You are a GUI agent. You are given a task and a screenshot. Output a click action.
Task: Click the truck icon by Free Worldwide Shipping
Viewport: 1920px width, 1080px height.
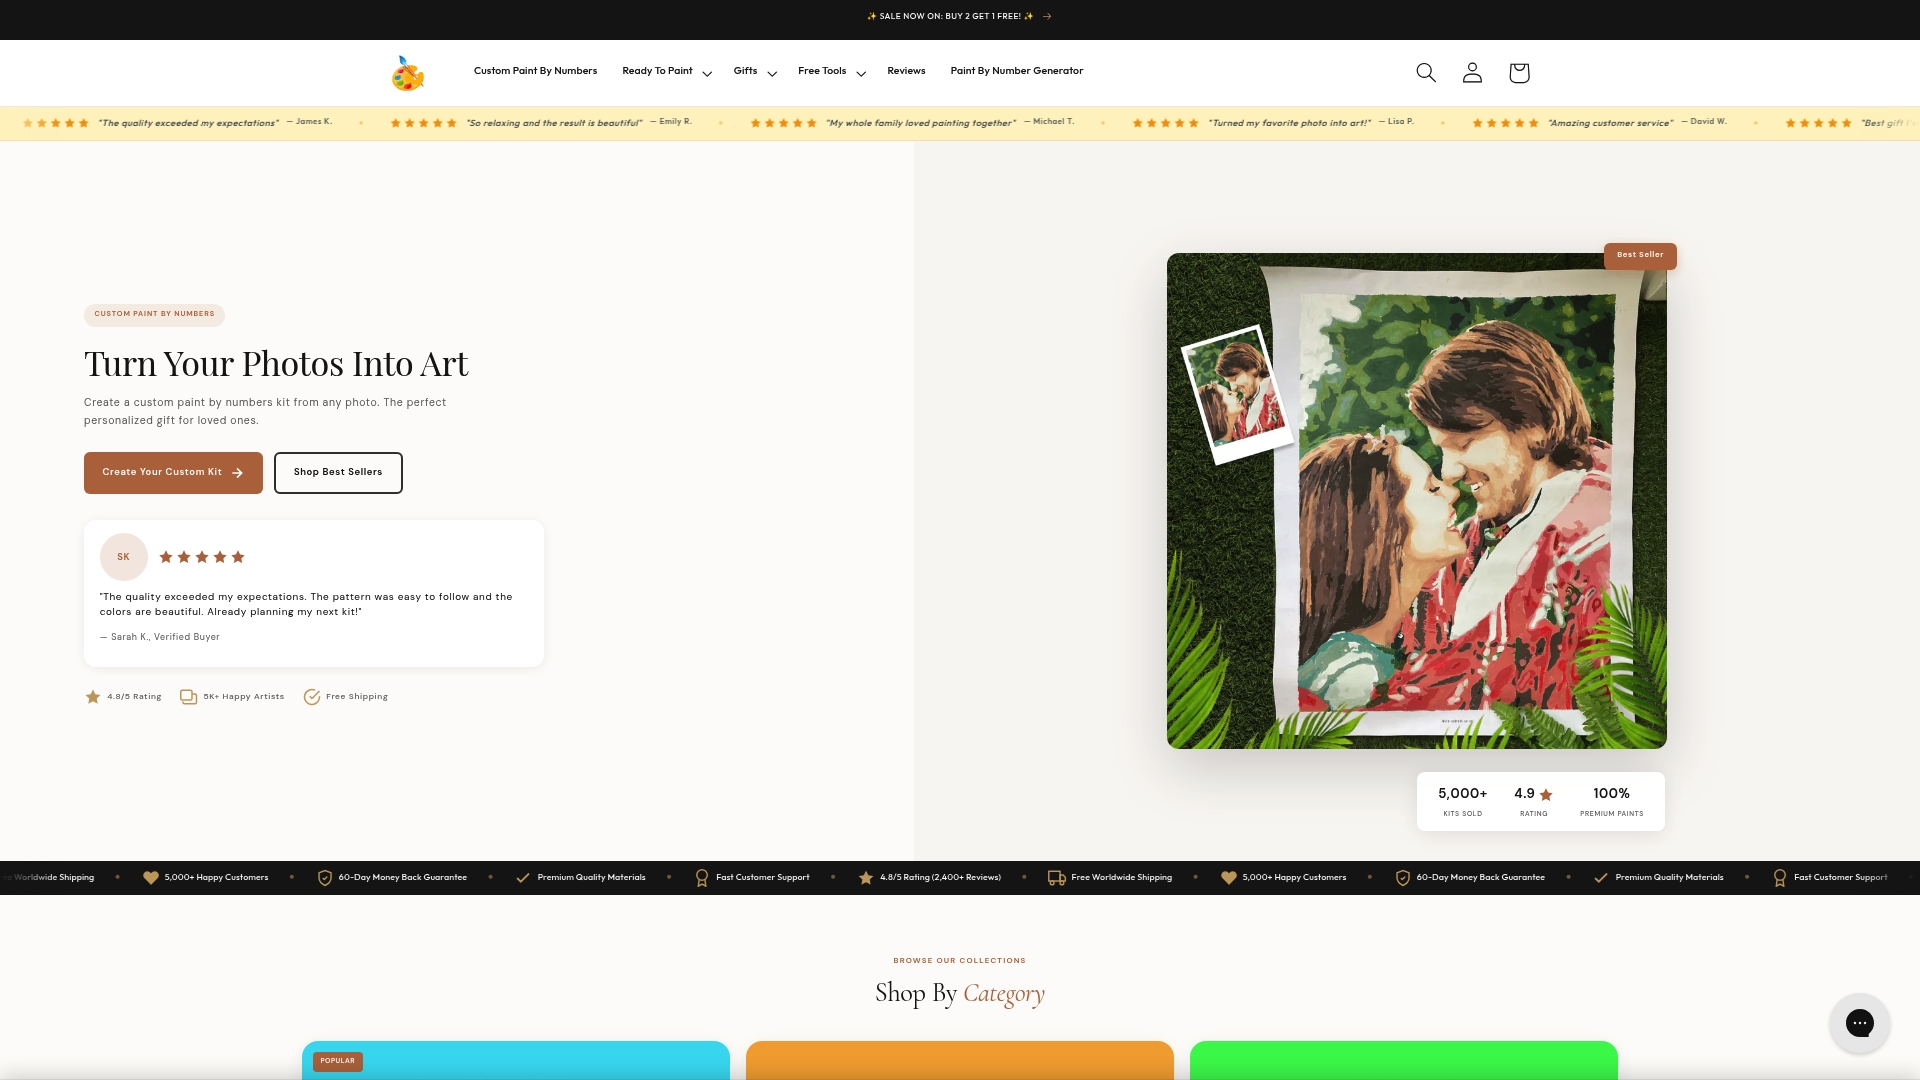pyautogui.click(x=1057, y=878)
